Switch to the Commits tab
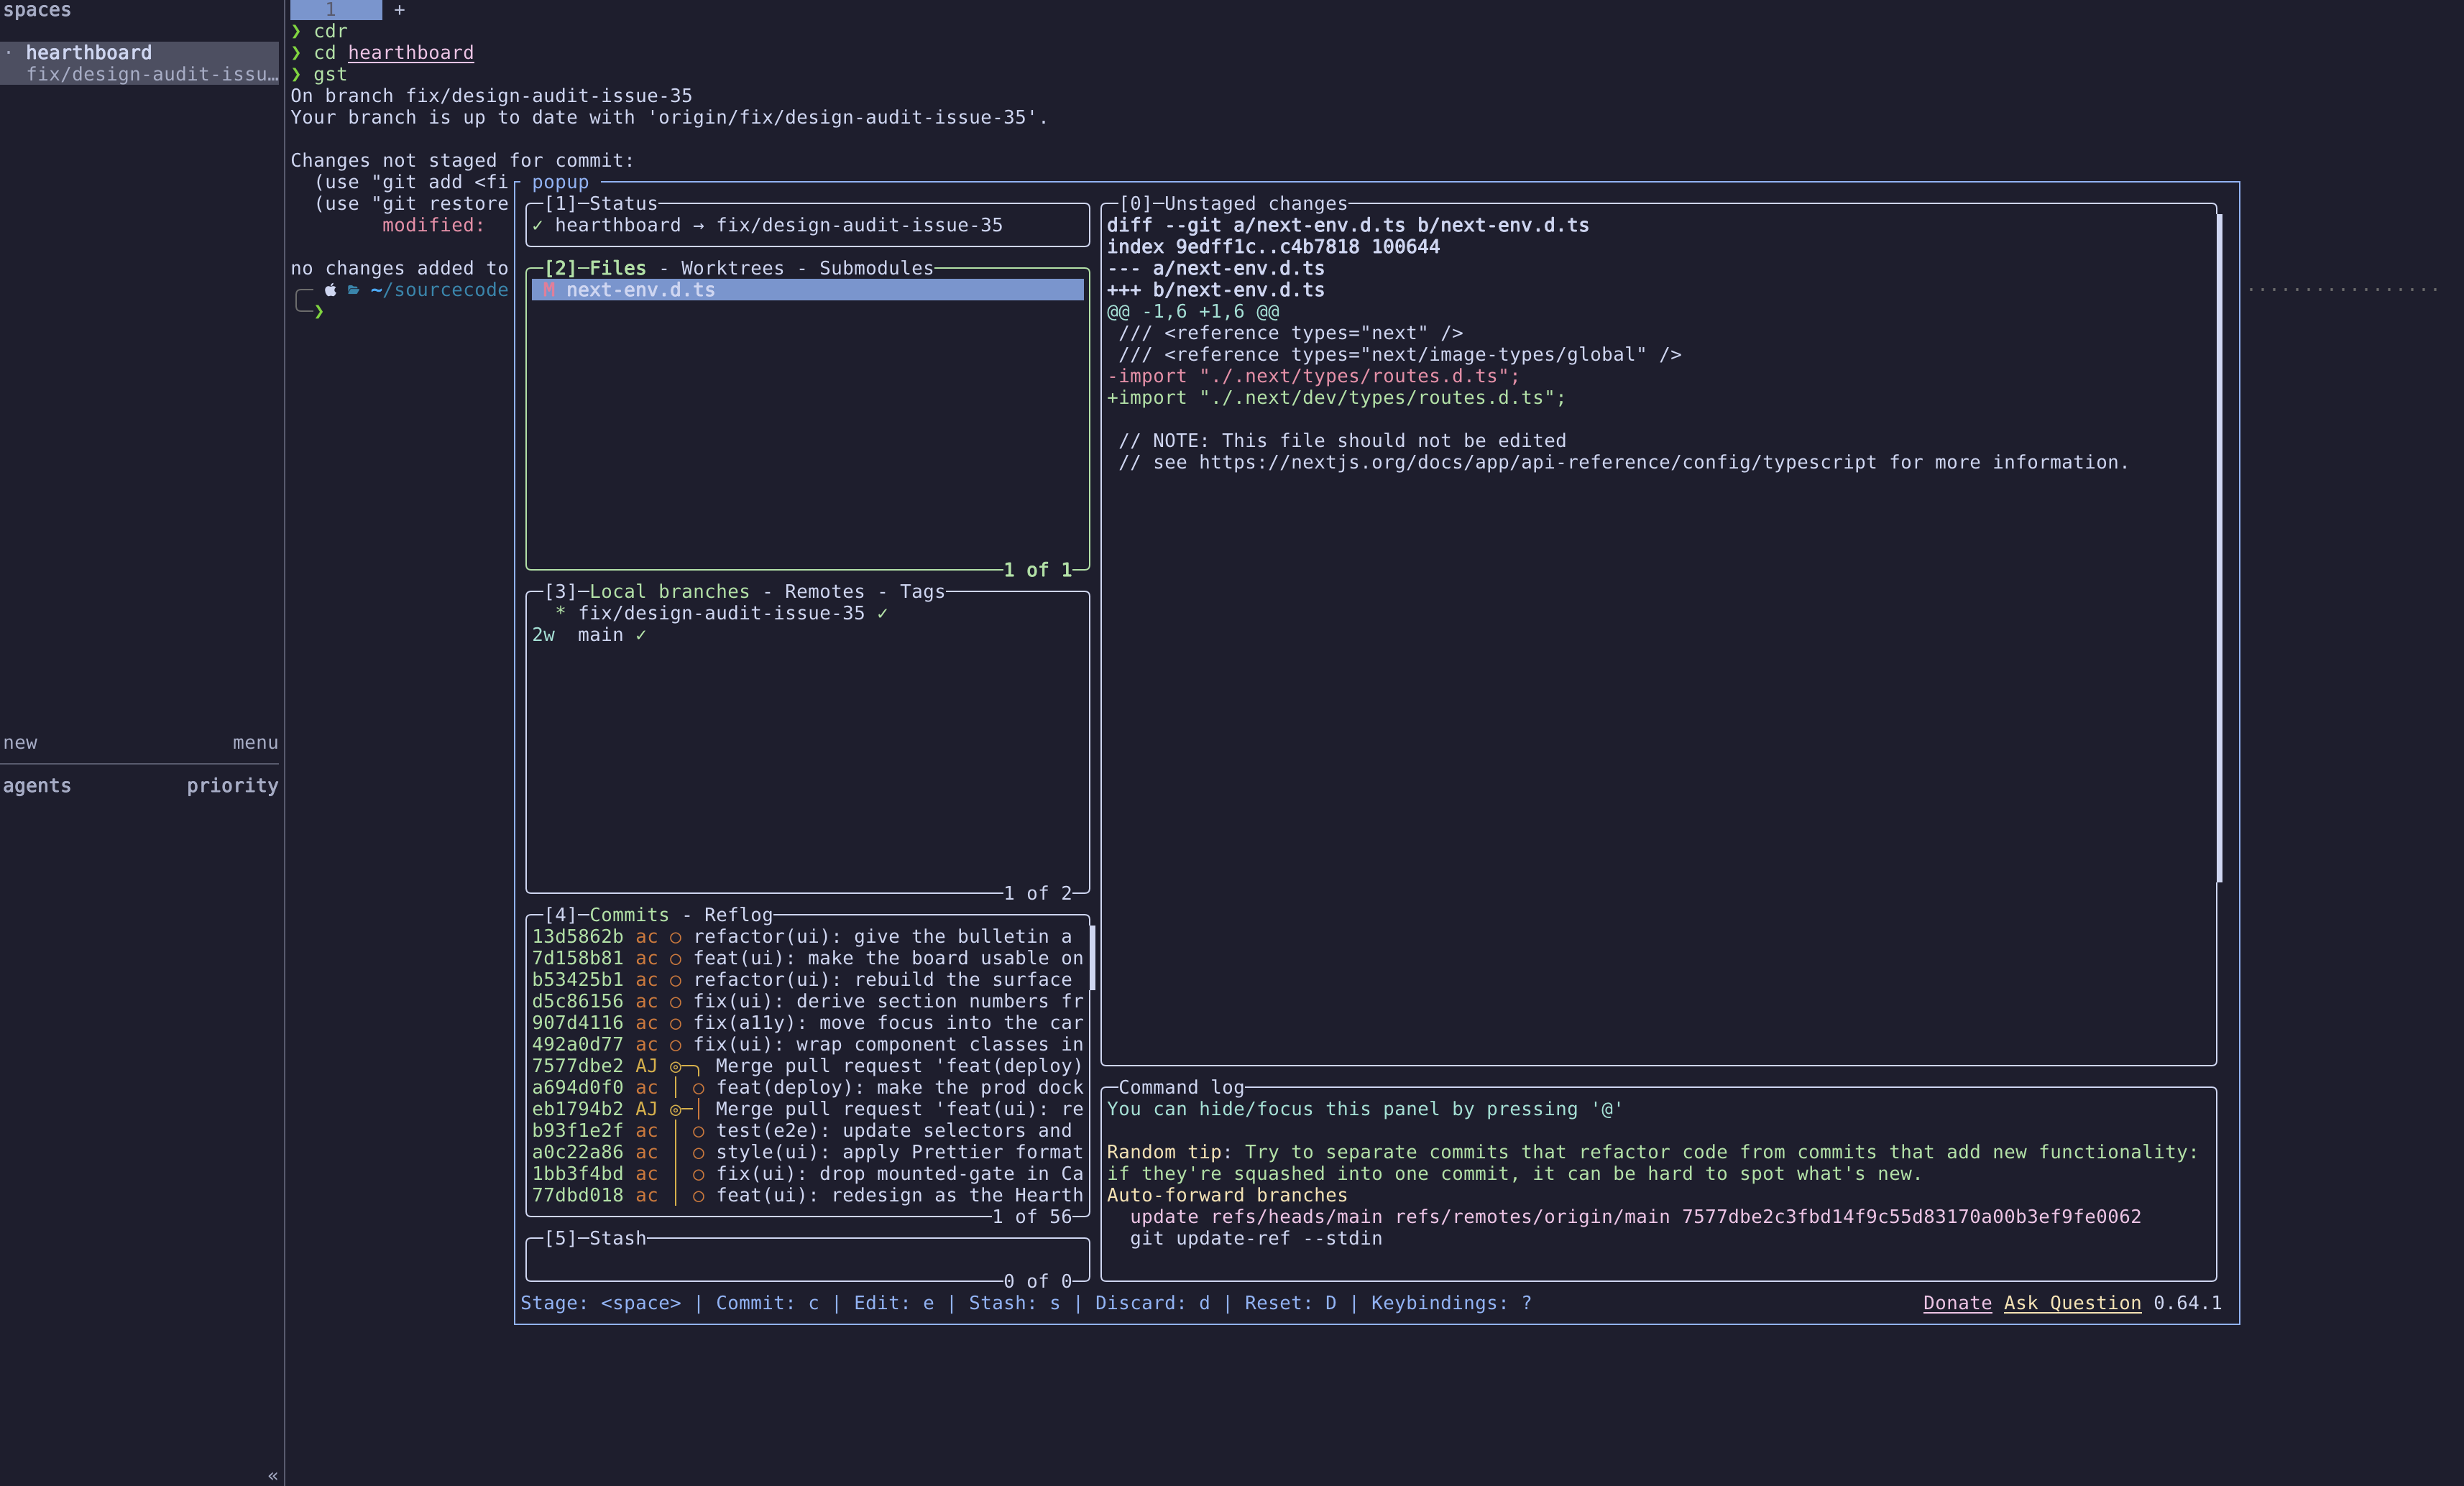This screenshot has height=1486, width=2464. pyautogui.click(x=629, y=915)
